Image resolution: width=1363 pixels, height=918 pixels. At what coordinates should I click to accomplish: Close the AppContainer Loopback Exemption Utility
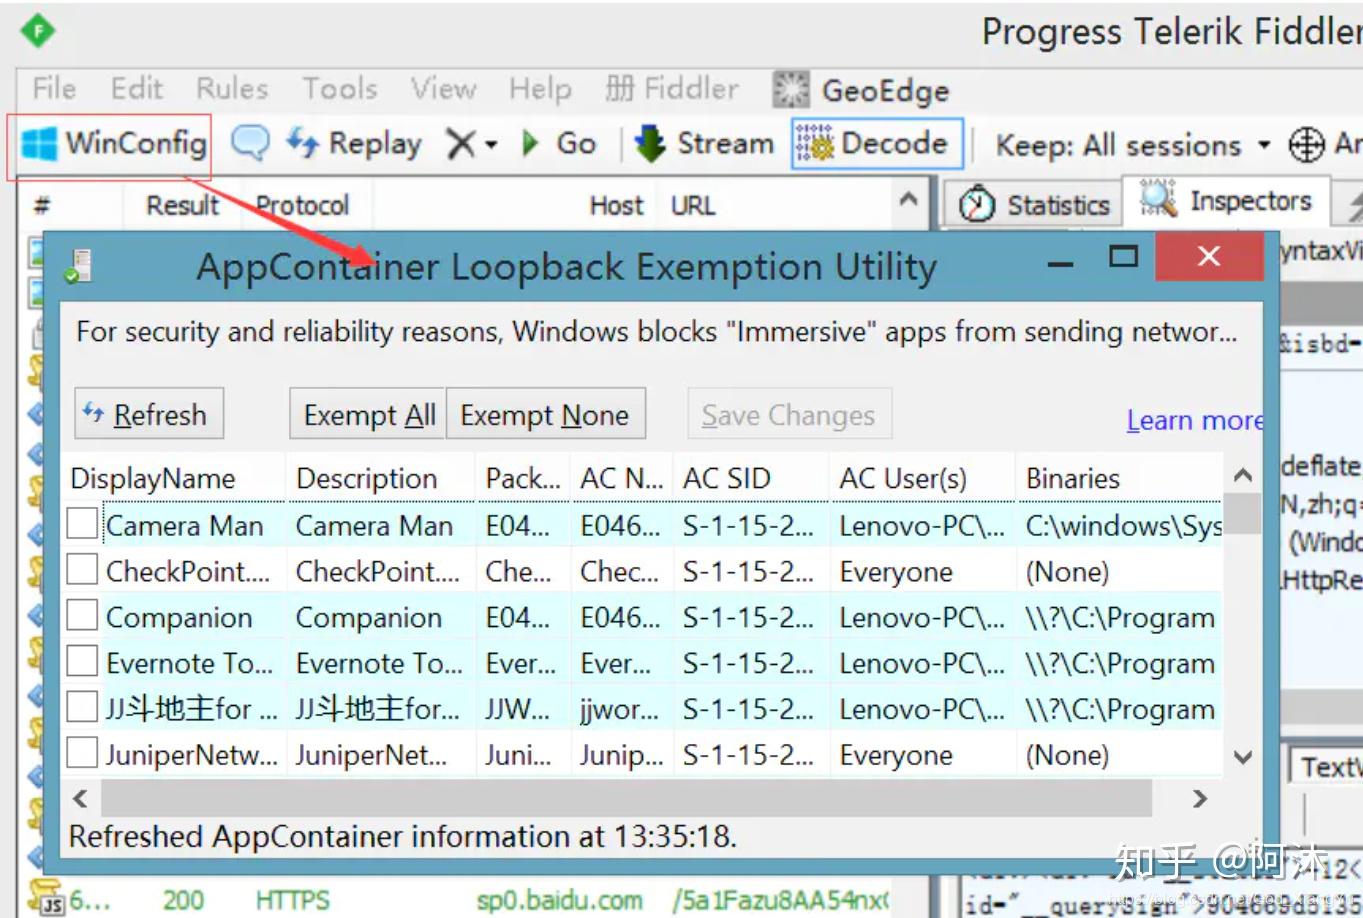click(1208, 257)
